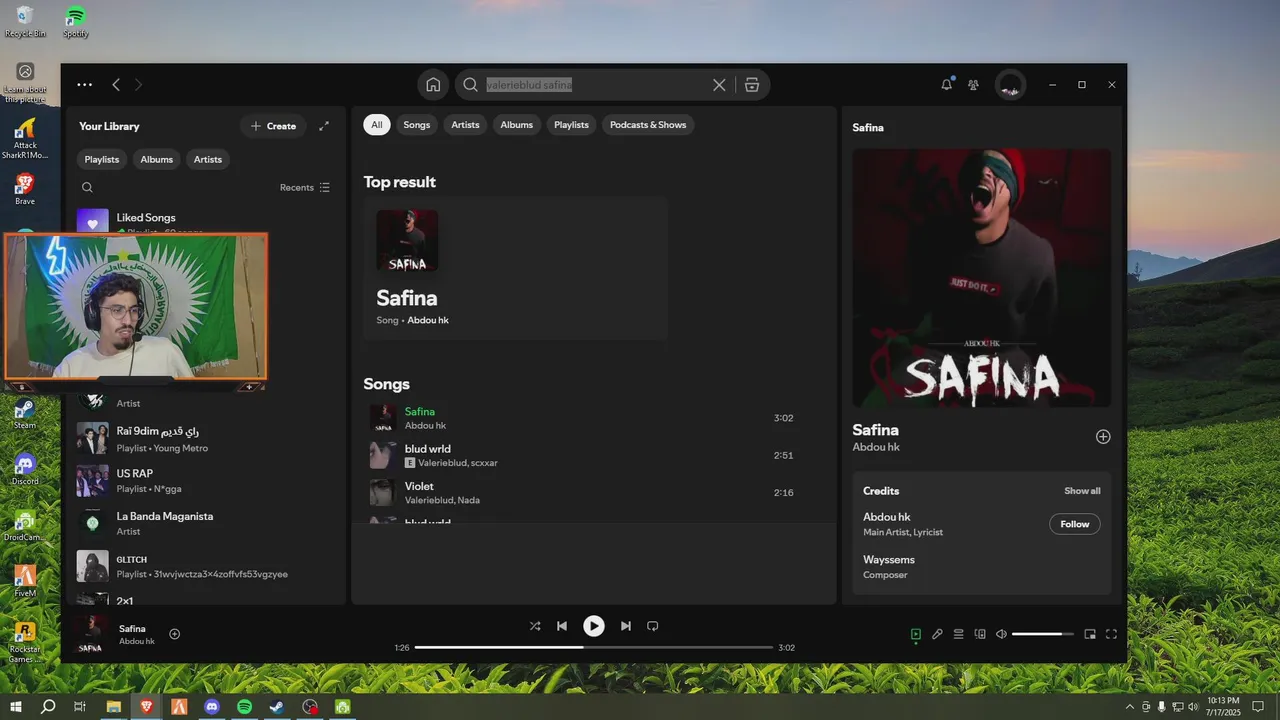Create a new playlist via Create button
The height and width of the screenshot is (720, 1280).
point(273,126)
